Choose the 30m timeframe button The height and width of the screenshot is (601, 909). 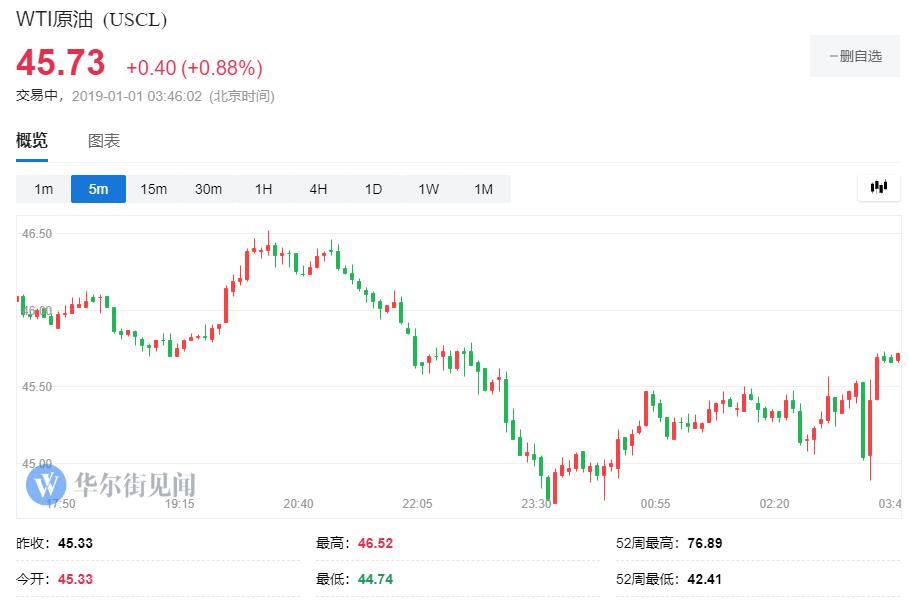[208, 189]
